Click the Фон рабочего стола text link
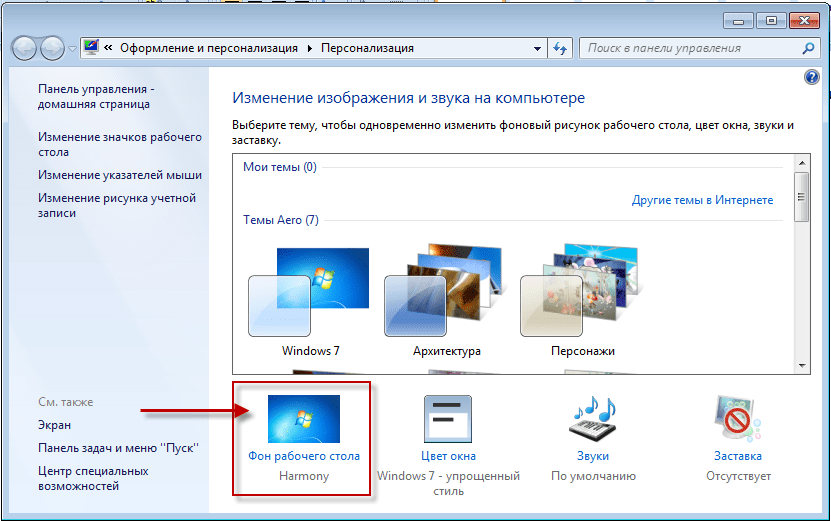831x521 pixels. 304,456
